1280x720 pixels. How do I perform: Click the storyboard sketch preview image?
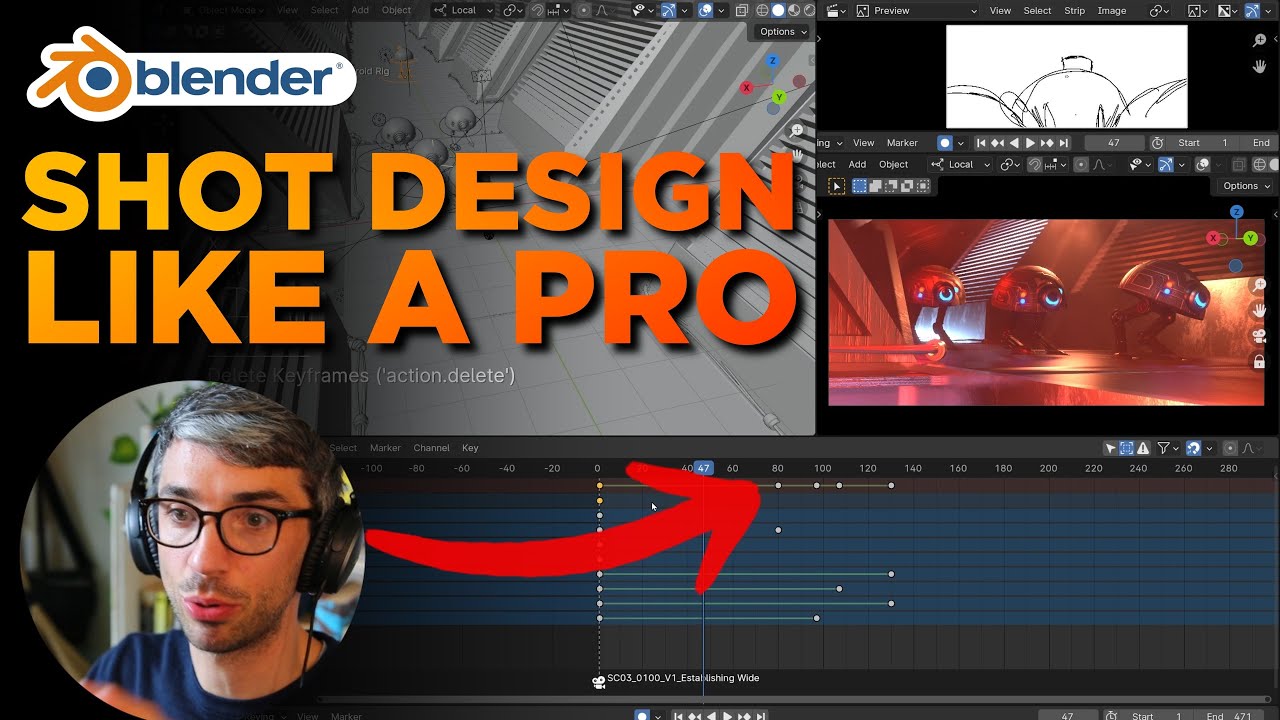(x=1066, y=76)
